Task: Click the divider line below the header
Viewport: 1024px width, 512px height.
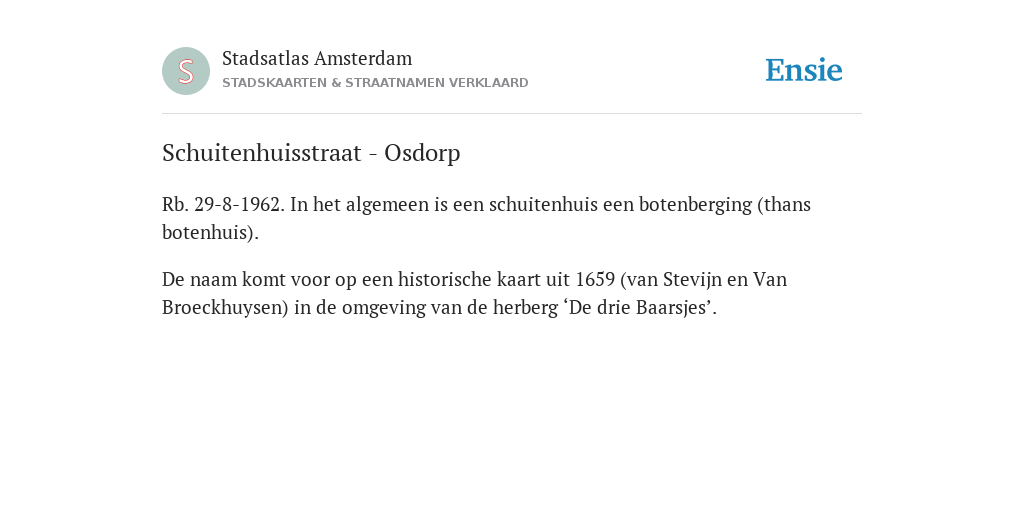Action: click(x=512, y=114)
